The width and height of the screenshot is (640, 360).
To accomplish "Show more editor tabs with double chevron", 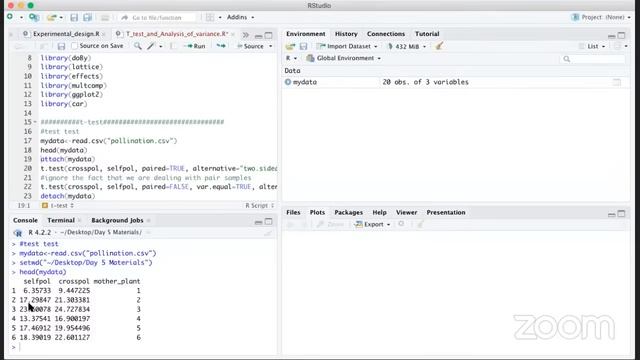I will (x=246, y=34).
